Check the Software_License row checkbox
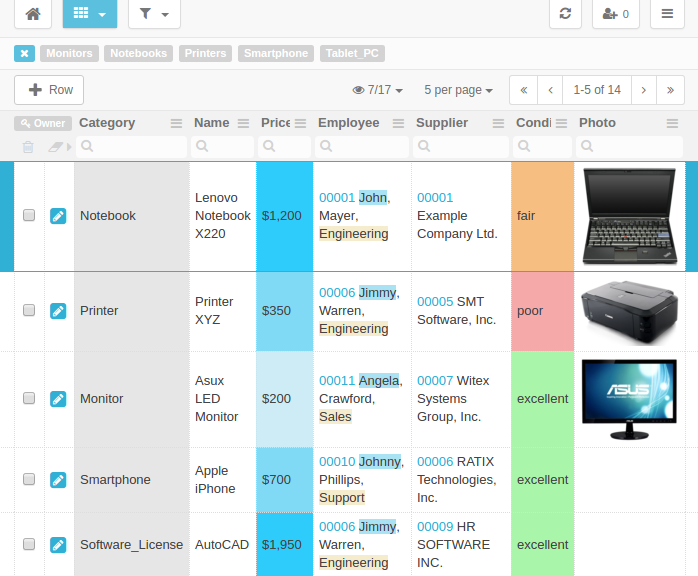 click(29, 544)
